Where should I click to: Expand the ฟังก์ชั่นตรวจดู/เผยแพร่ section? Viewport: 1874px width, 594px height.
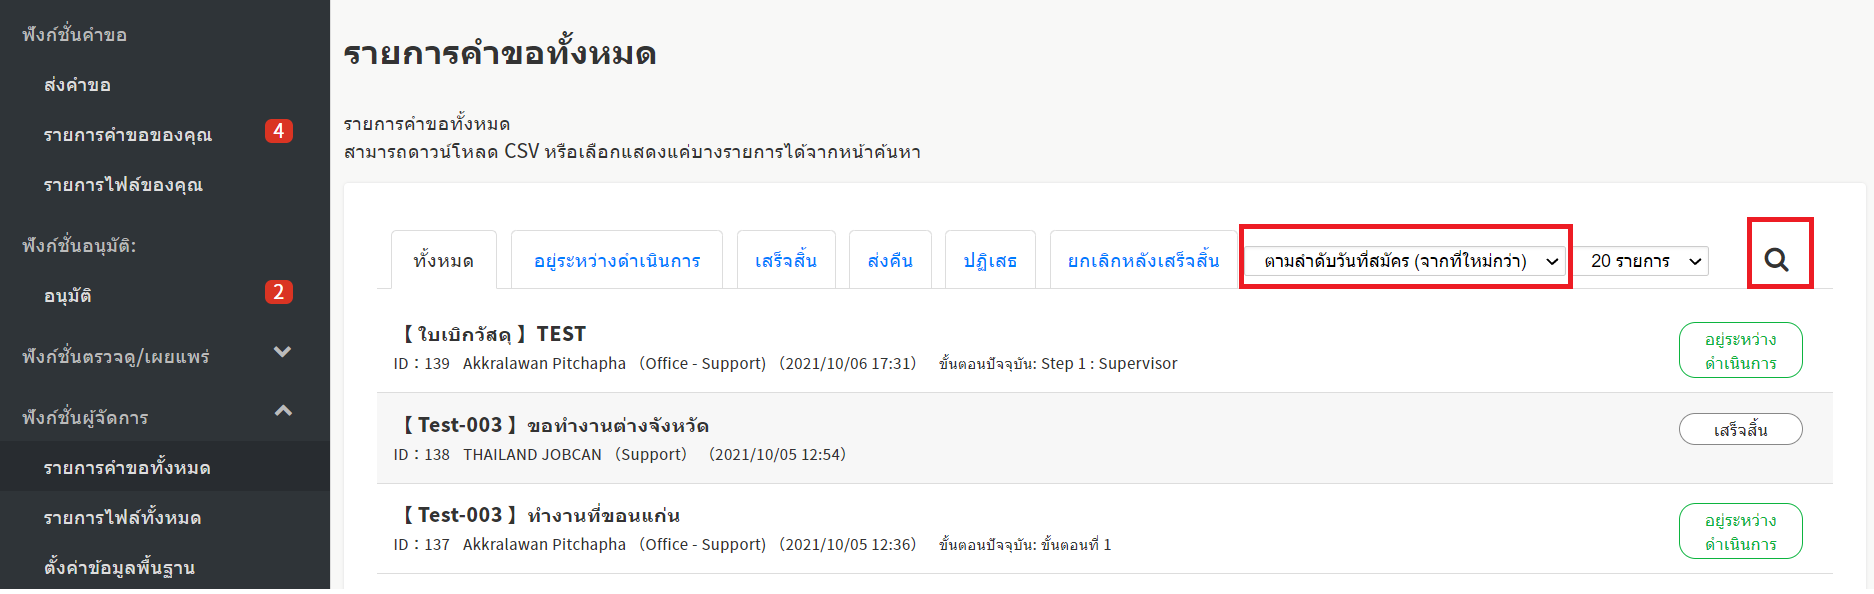click(x=283, y=352)
